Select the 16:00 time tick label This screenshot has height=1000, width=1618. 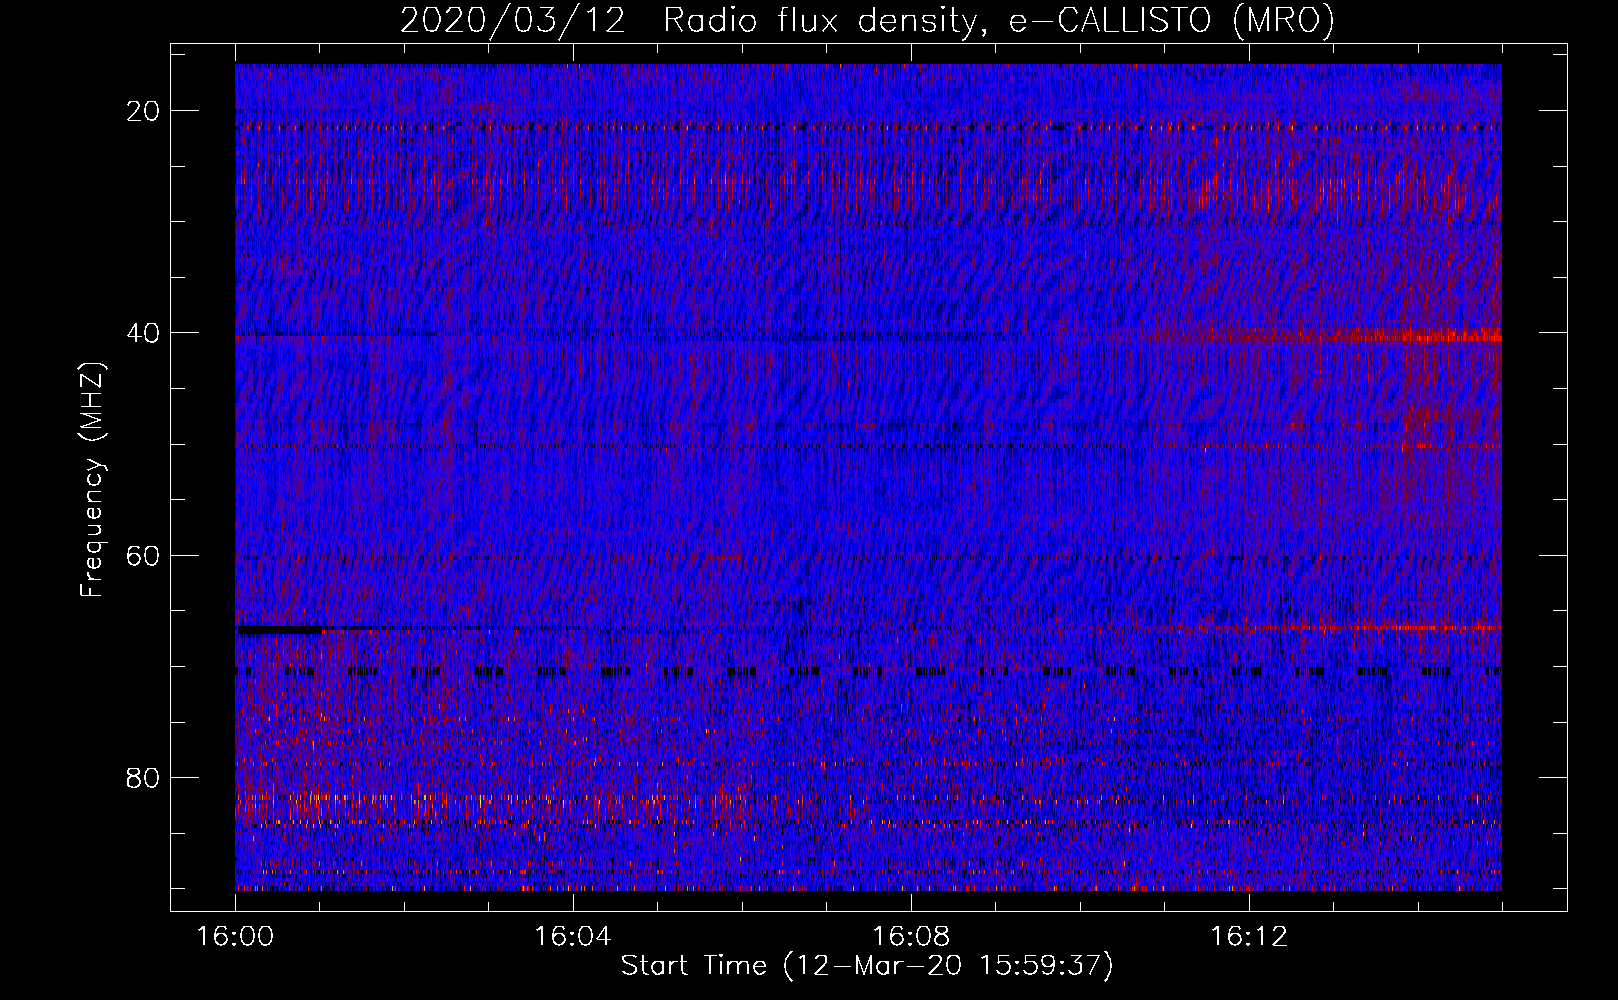[x=235, y=937]
